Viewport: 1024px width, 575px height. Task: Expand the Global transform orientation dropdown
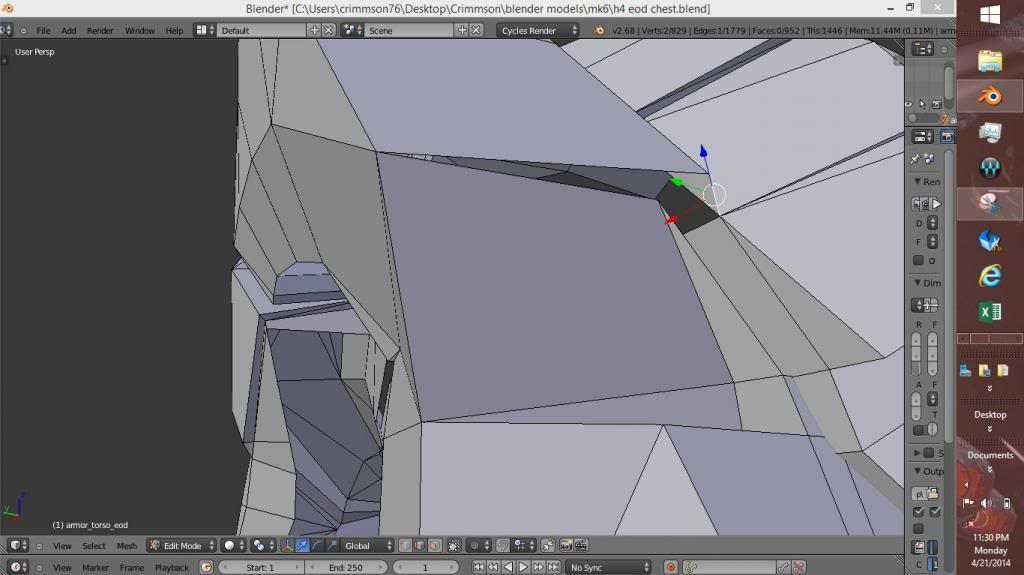point(368,546)
